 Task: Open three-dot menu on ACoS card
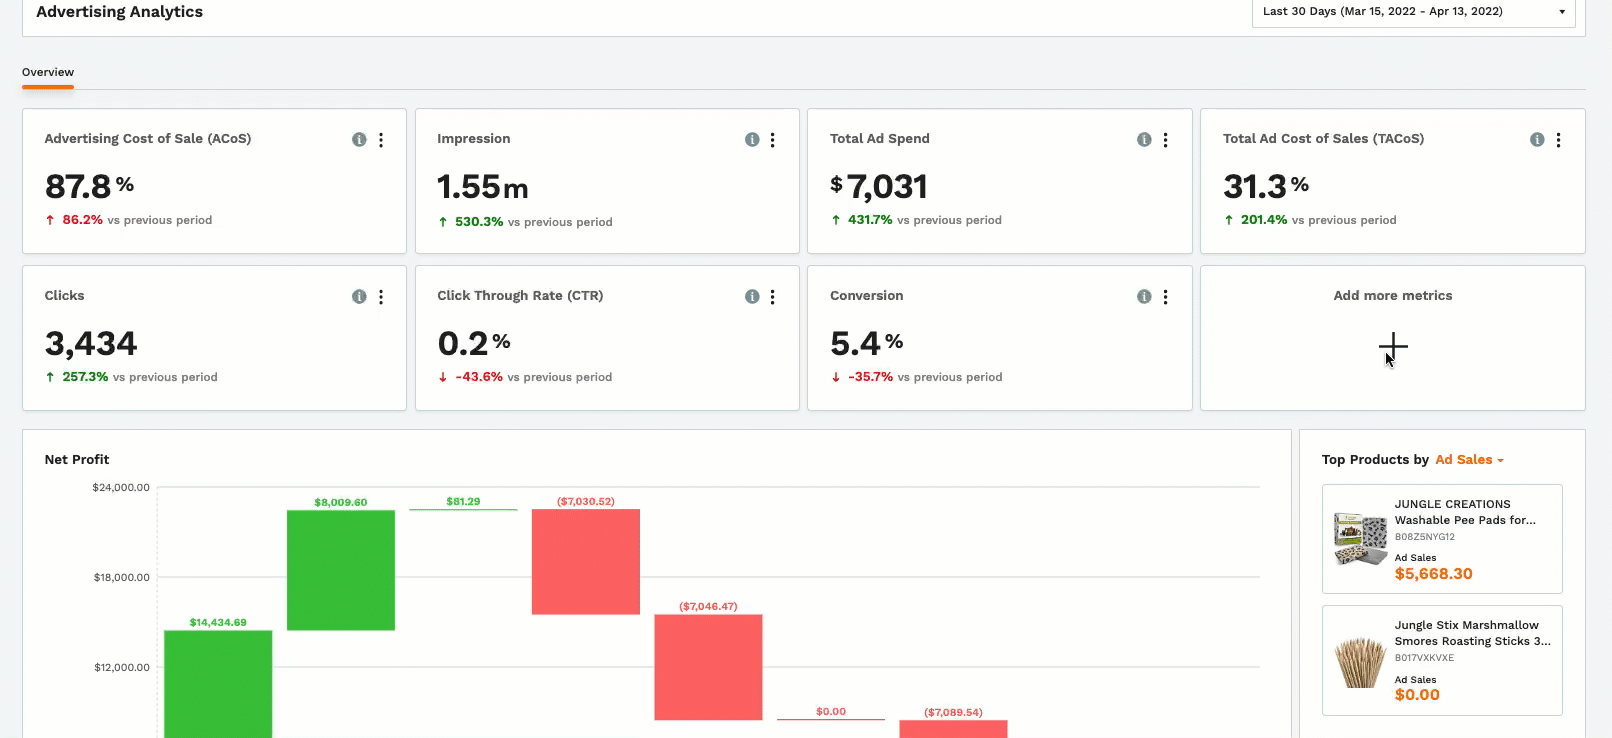point(381,140)
